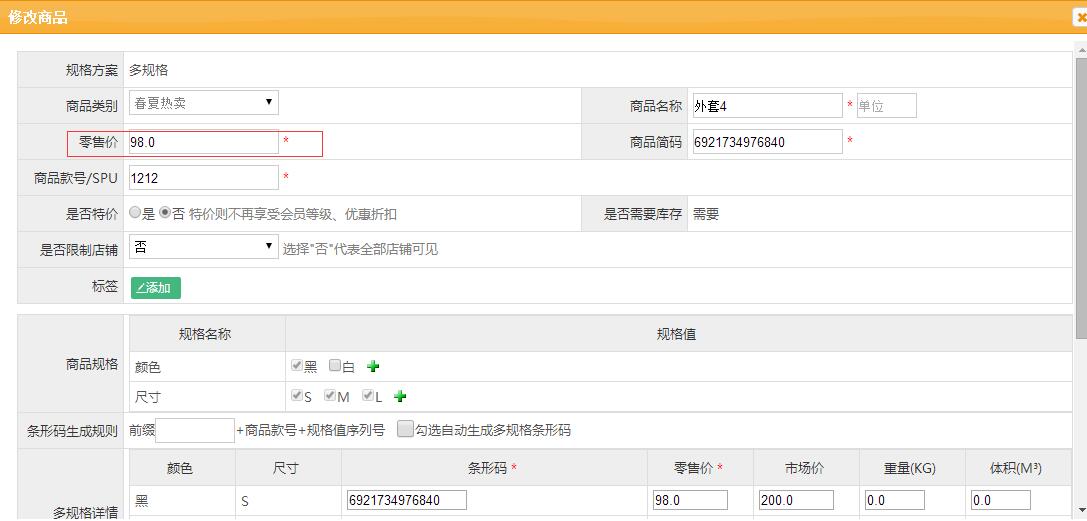Click the 市场价 field showing 200.0
Viewport: 1087px width, 521px height.
(x=796, y=500)
